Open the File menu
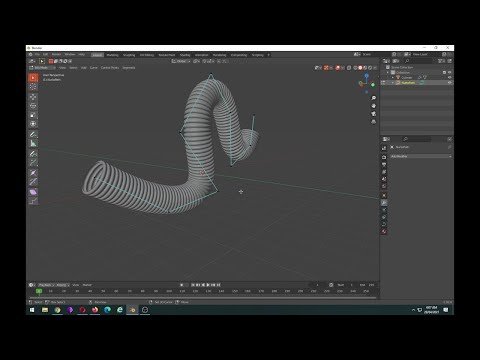 [x=37, y=55]
